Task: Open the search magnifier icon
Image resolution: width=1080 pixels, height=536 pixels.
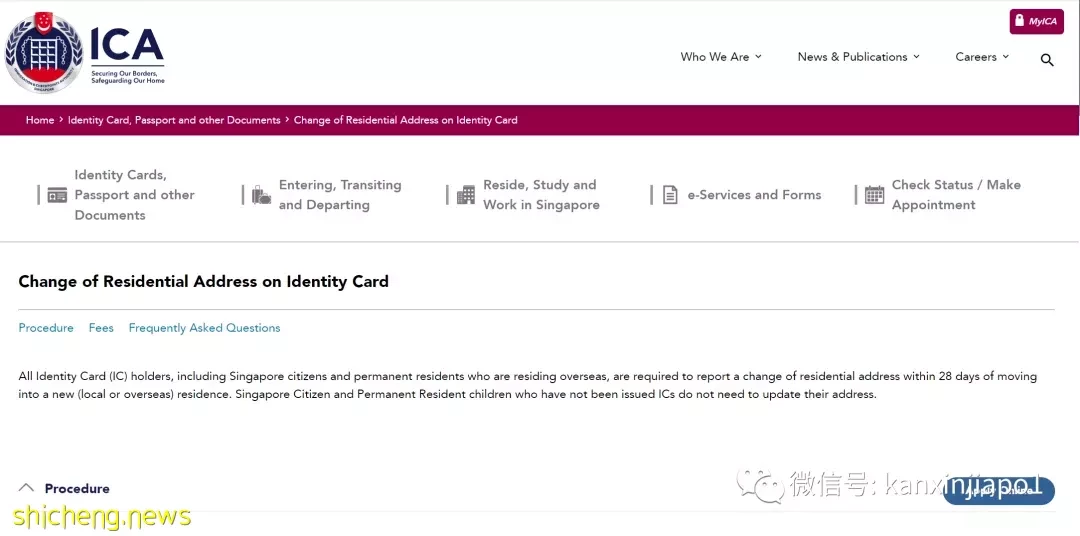Action: coord(1047,60)
